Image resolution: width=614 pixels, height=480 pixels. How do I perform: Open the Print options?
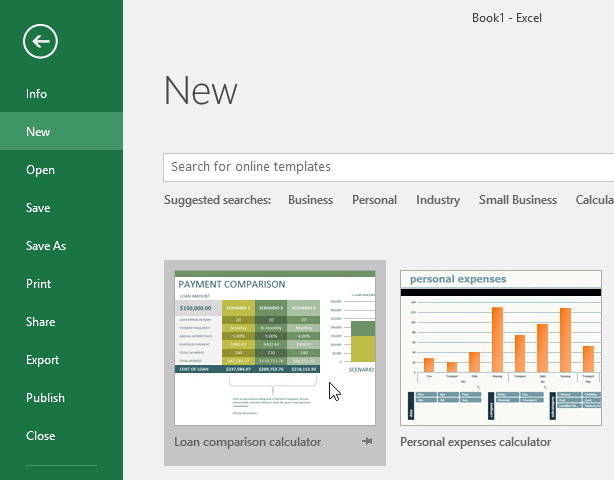pos(39,284)
